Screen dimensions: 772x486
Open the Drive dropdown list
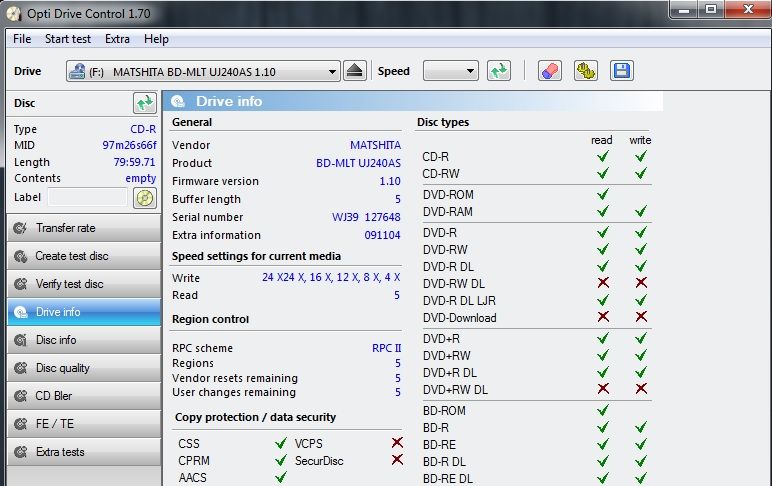coord(332,72)
